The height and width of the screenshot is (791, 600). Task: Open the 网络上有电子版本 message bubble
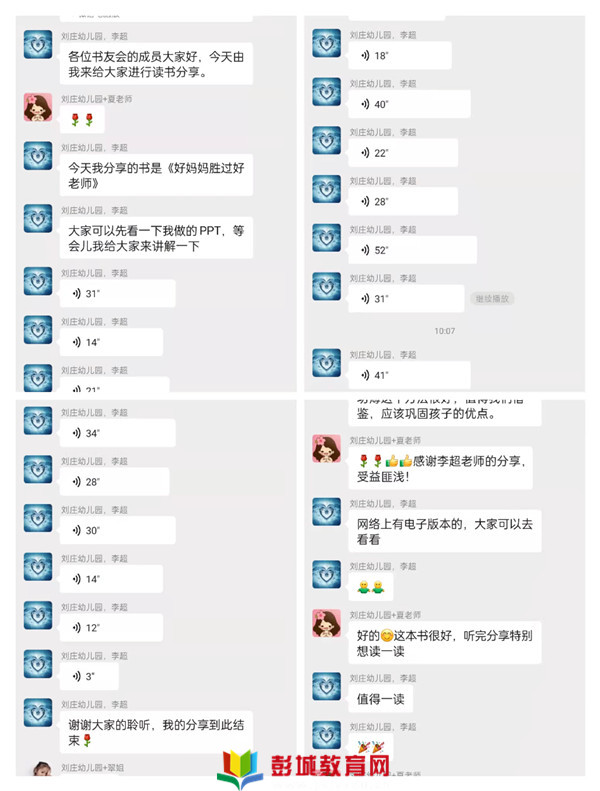[x=445, y=531]
